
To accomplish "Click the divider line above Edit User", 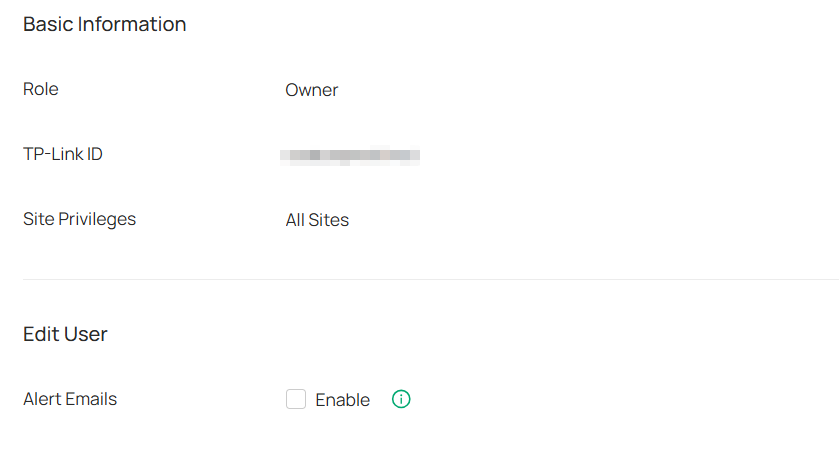I will coord(430,279).
